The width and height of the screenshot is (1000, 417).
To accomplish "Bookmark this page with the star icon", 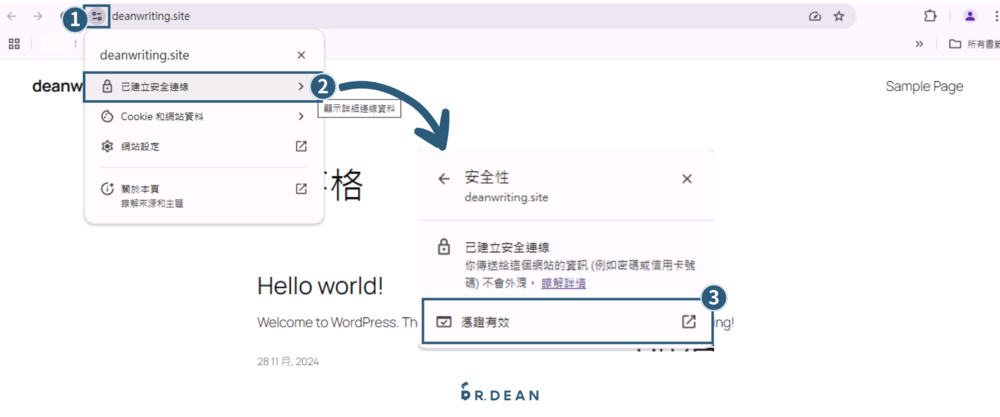I will pos(839,17).
